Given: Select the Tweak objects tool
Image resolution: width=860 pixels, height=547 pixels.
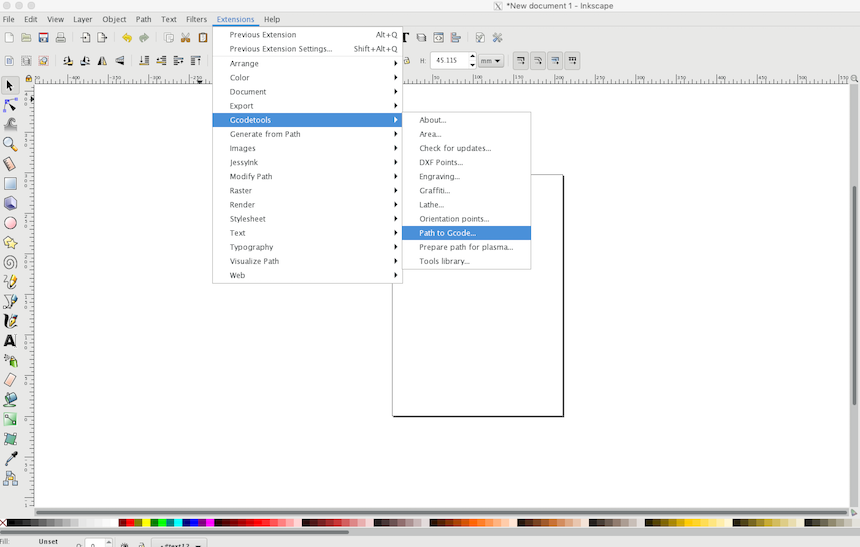Looking at the screenshot, I should tap(10, 125).
